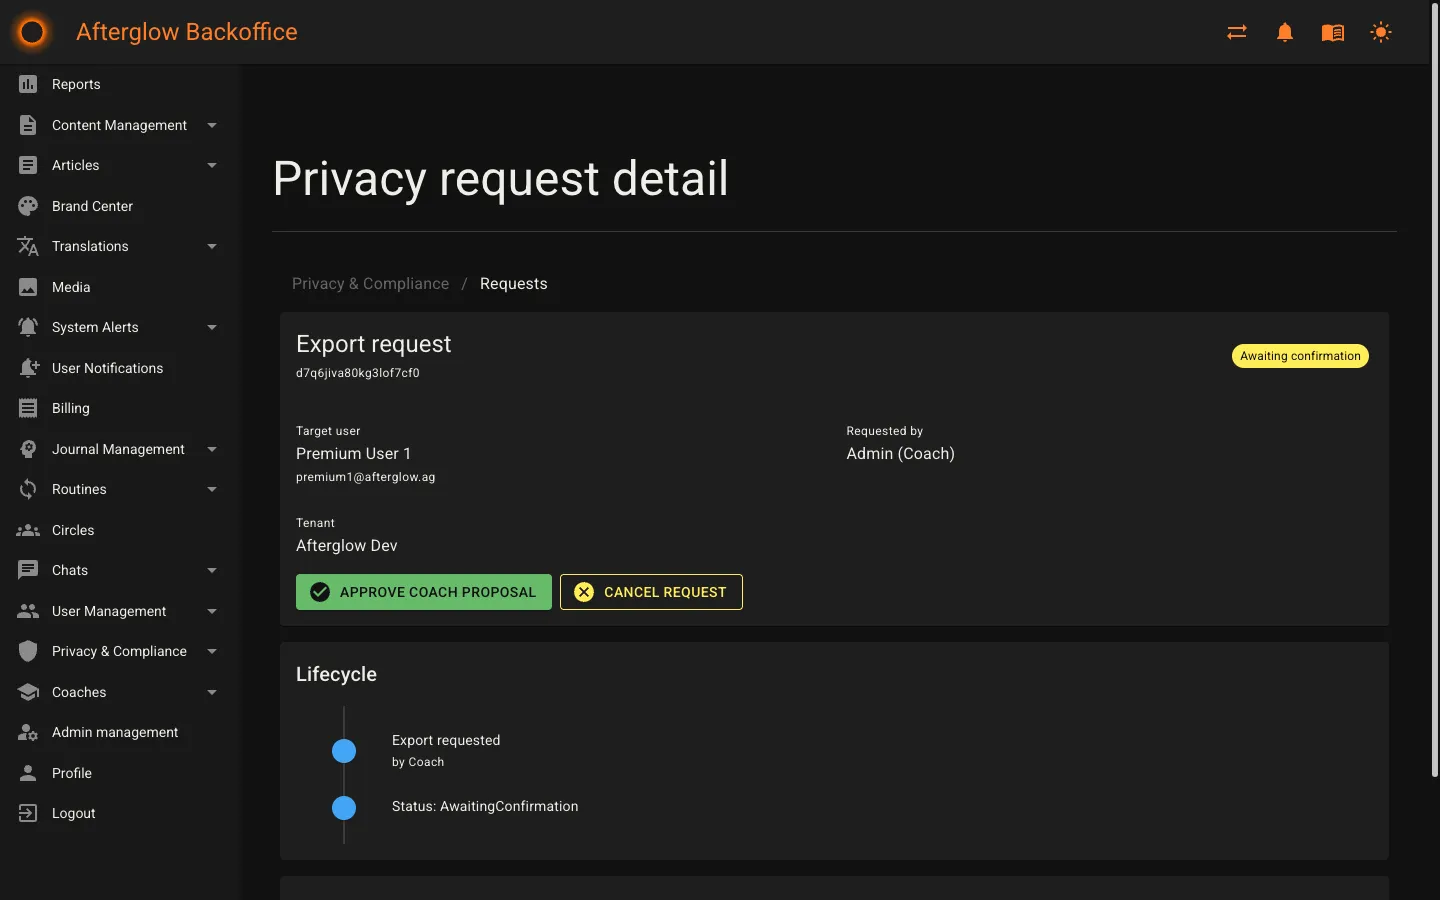Image resolution: width=1440 pixels, height=900 pixels.
Task: Expand the Privacy & Compliance submenu arrow
Action: (x=212, y=651)
